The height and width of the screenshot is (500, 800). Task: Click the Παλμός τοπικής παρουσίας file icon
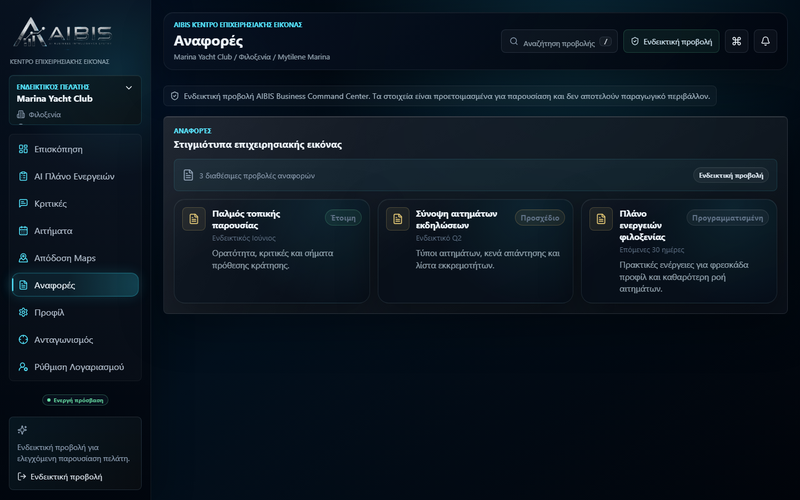(194, 219)
